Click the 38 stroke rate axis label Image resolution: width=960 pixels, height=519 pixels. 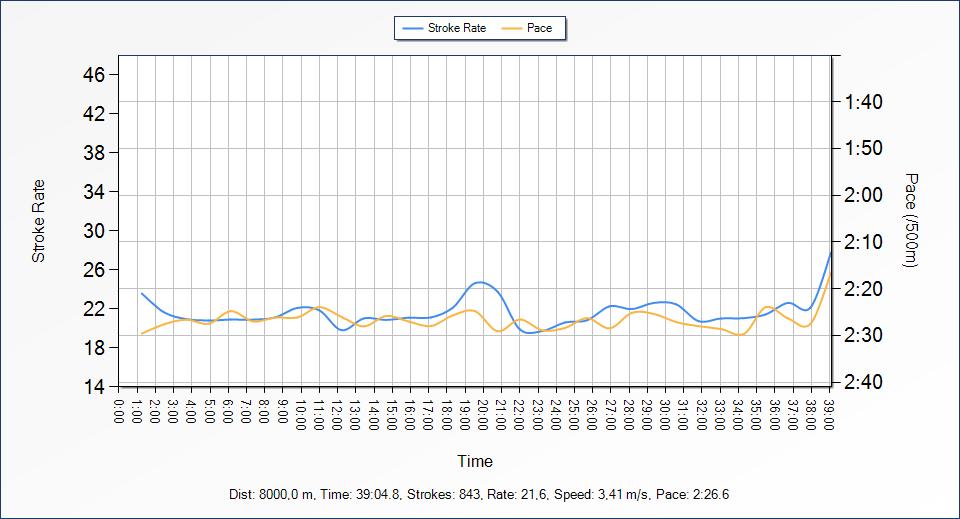(94, 152)
